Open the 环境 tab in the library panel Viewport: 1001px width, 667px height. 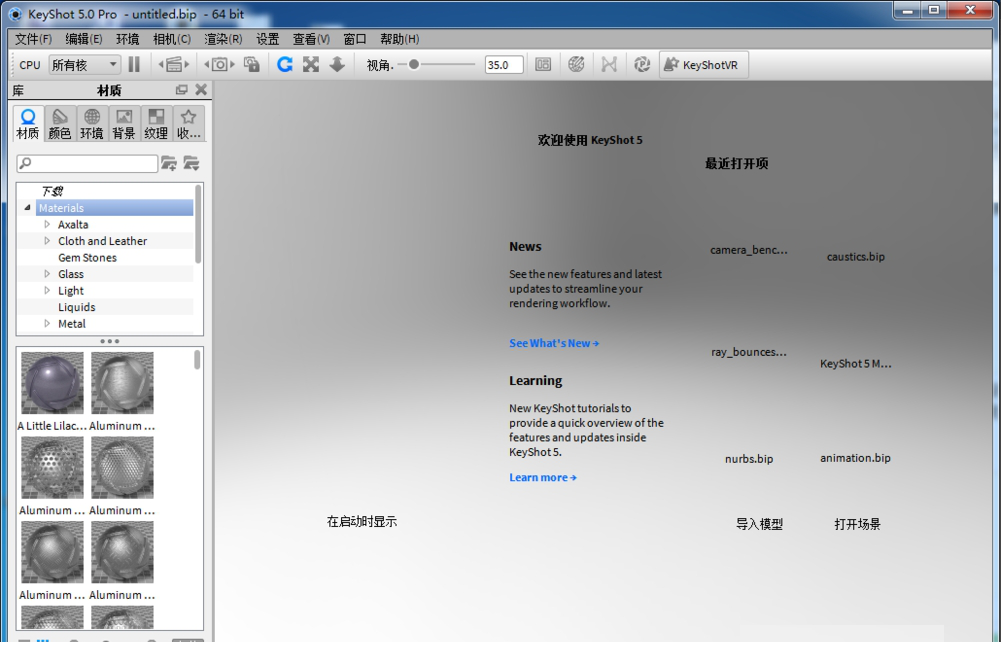point(92,124)
